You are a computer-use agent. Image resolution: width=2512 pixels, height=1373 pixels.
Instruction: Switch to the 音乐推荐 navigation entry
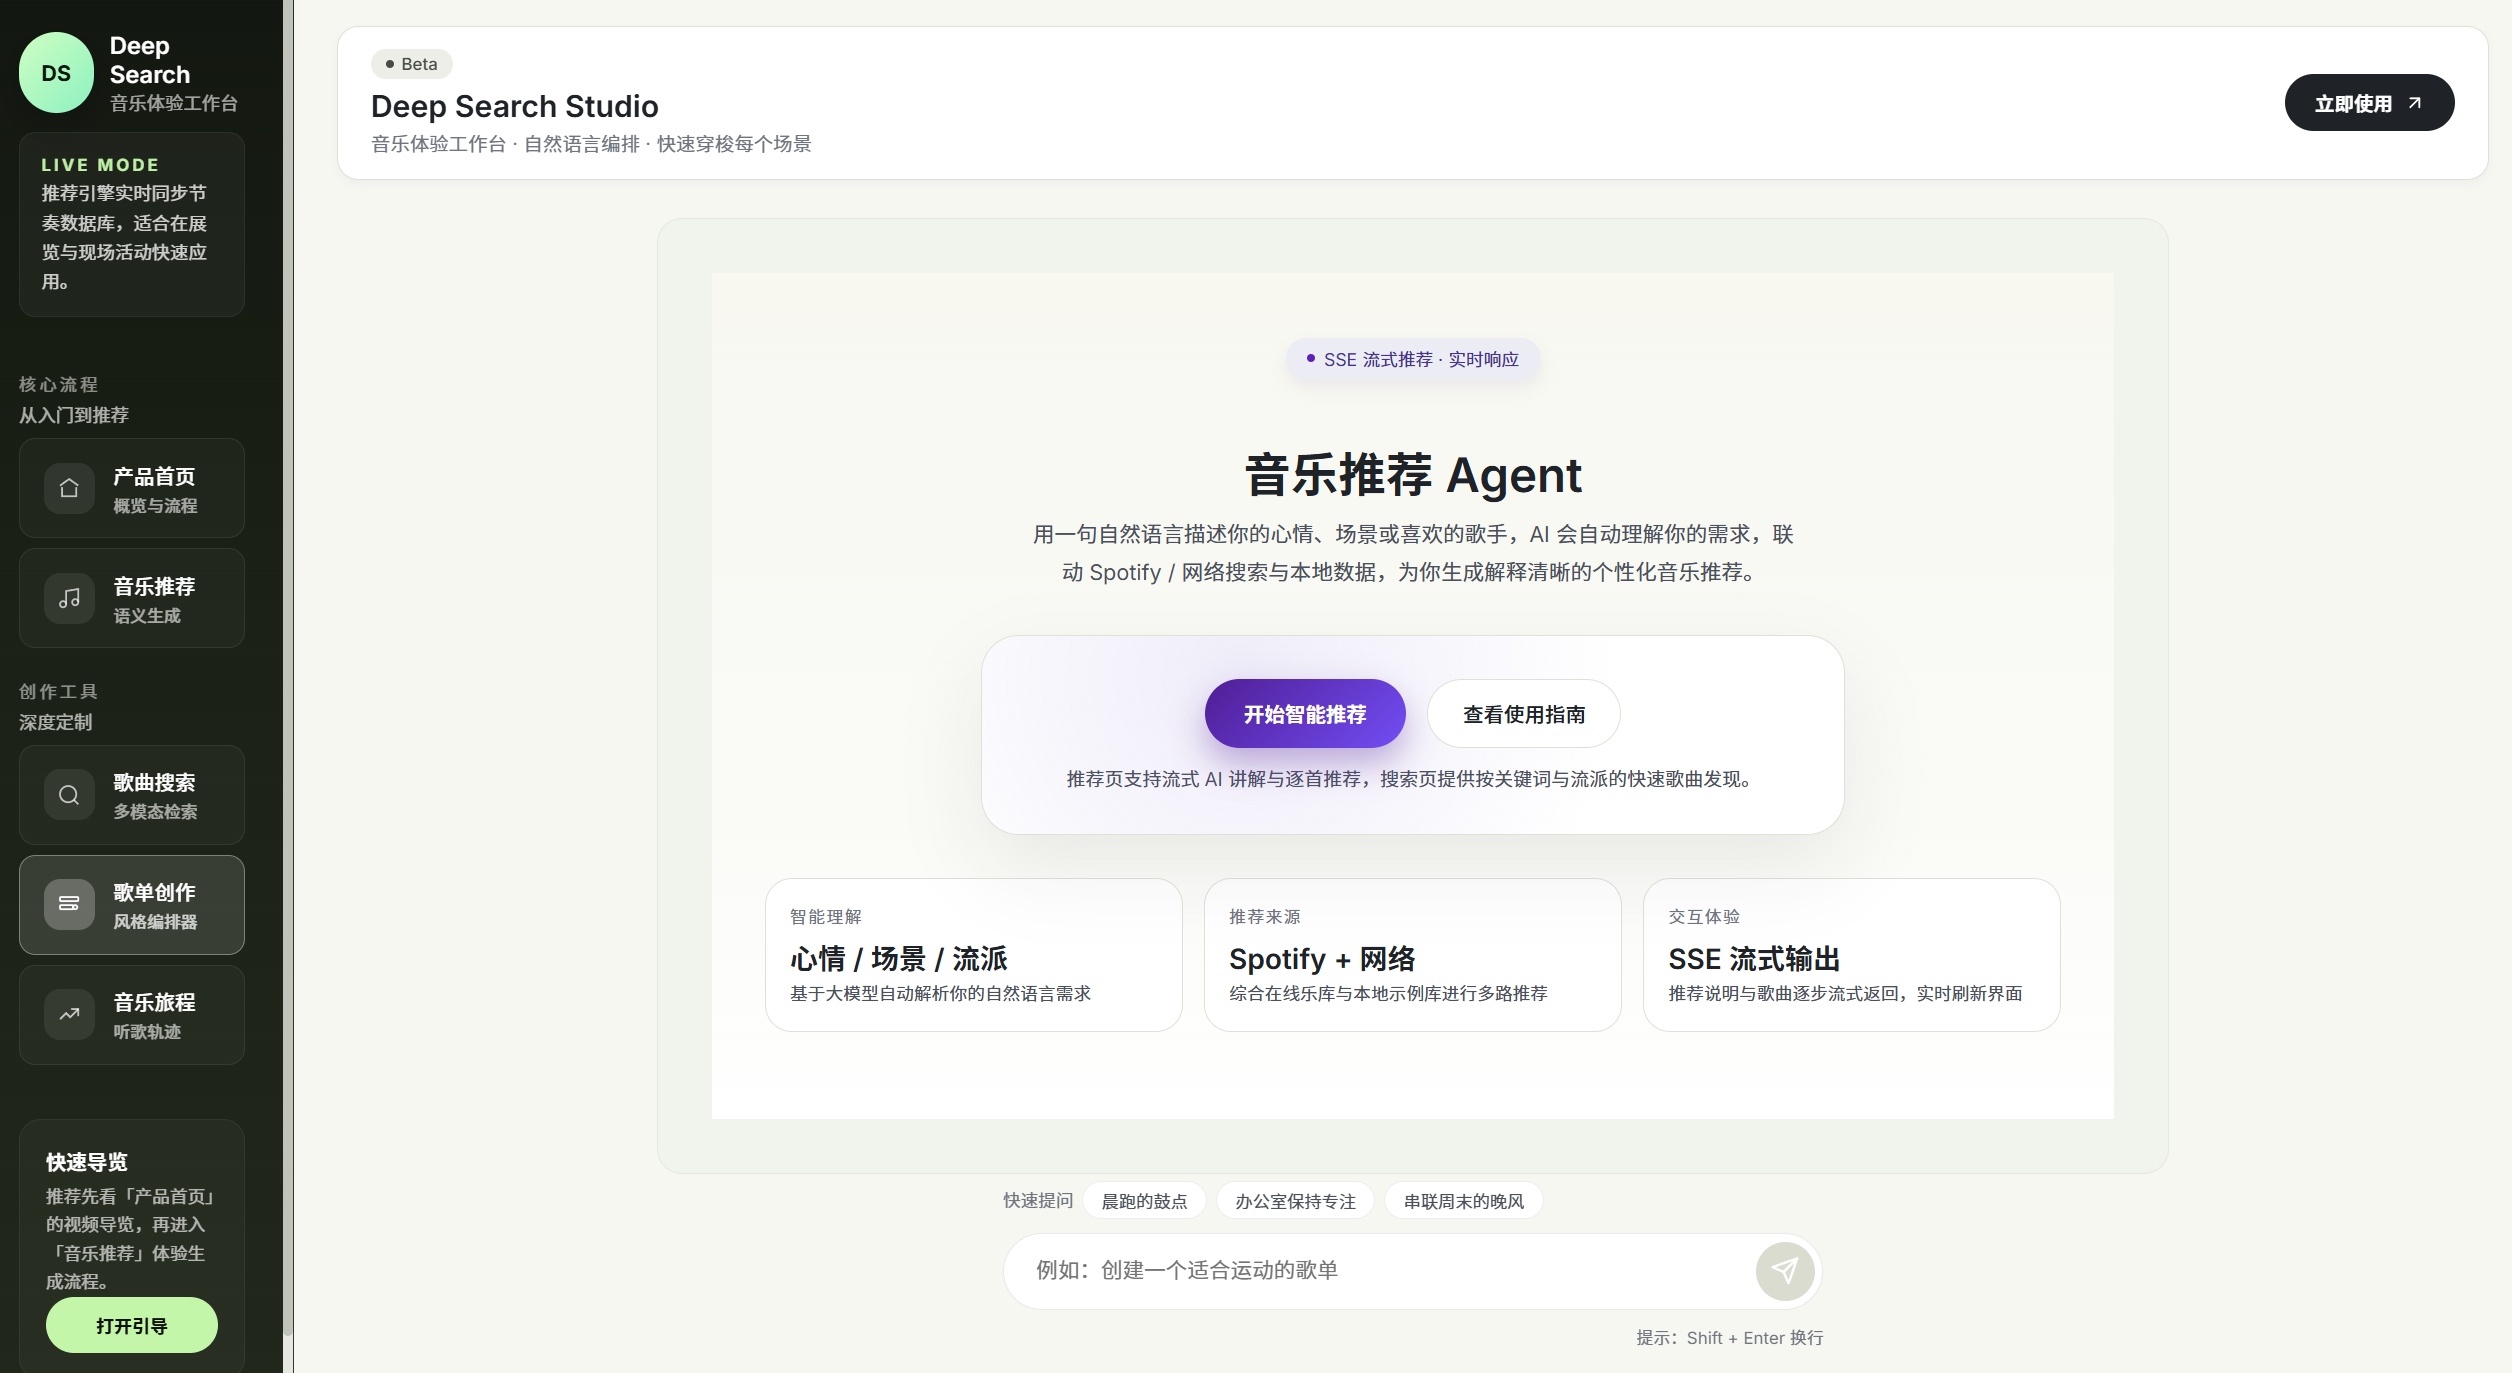click(x=131, y=598)
